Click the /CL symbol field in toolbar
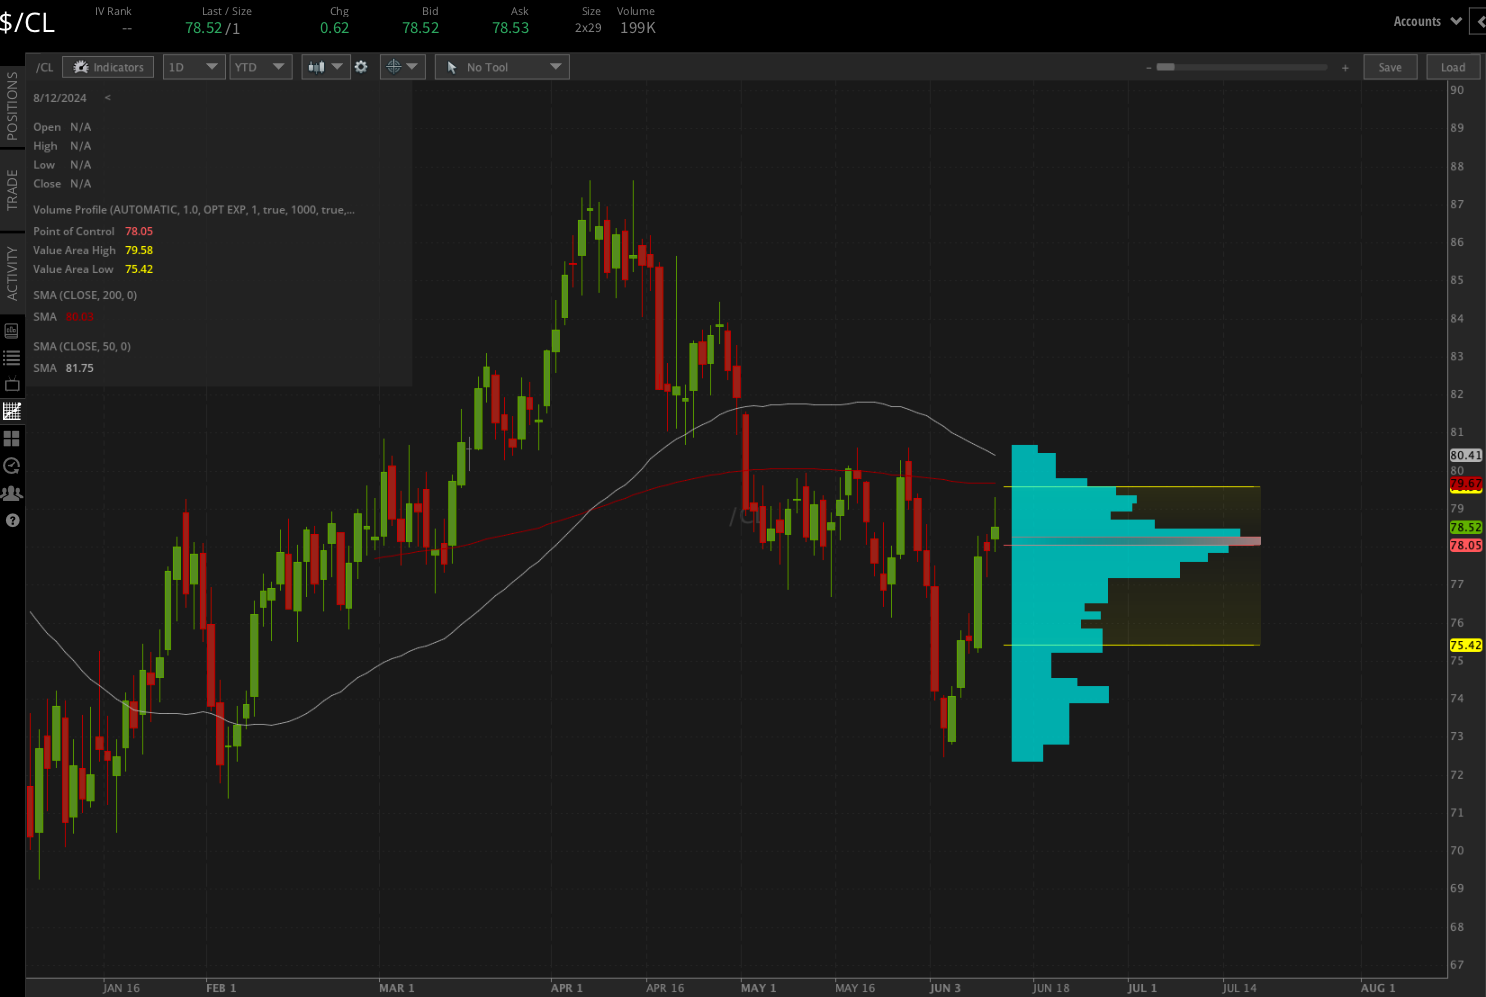 45,67
